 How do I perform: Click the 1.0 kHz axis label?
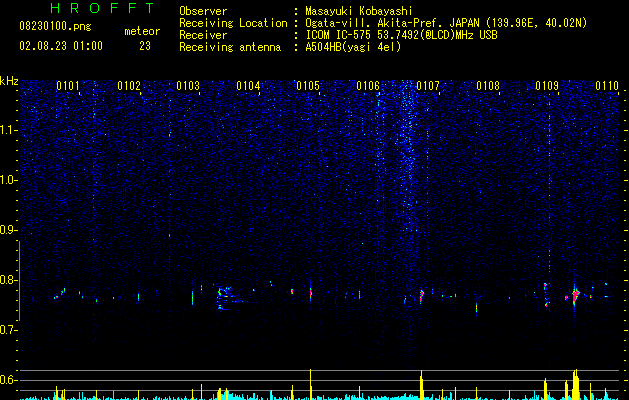[x=9, y=180]
